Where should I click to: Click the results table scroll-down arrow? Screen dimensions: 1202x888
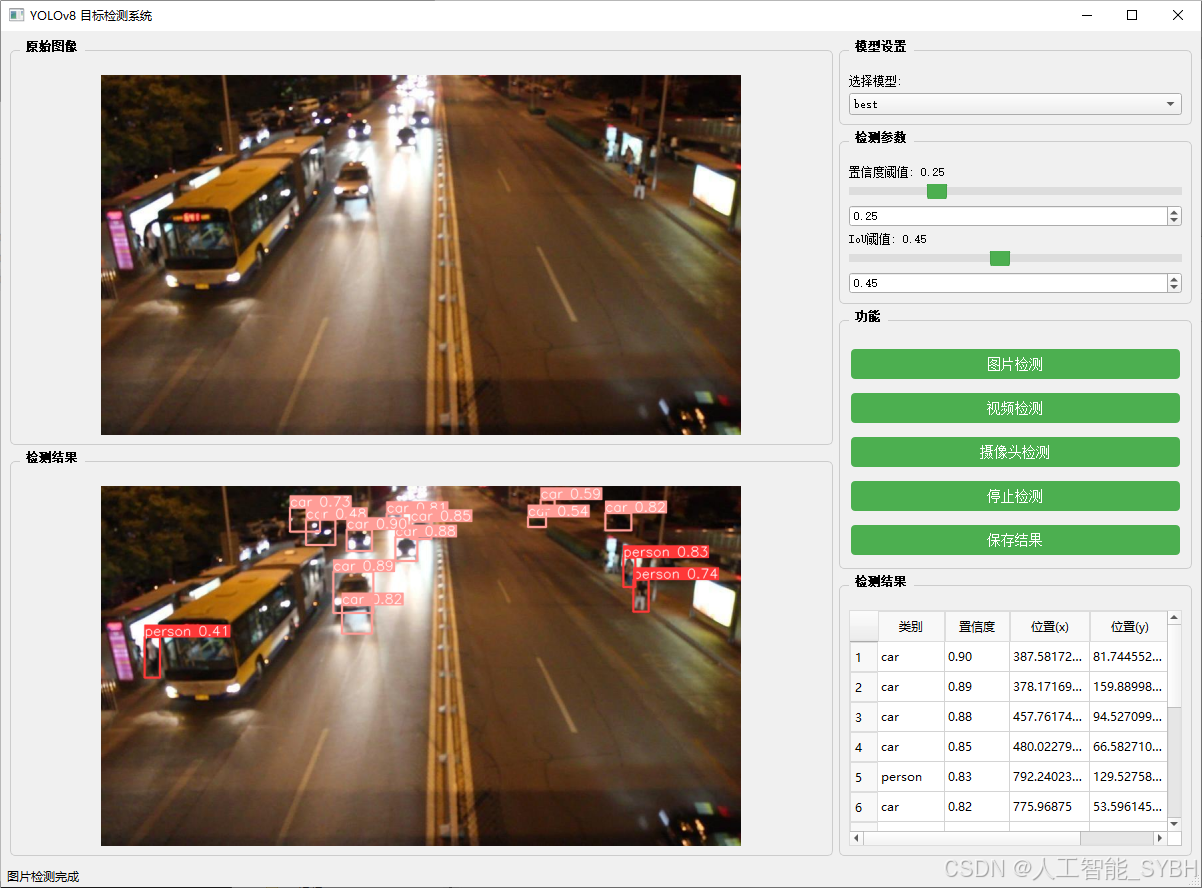point(1172,822)
